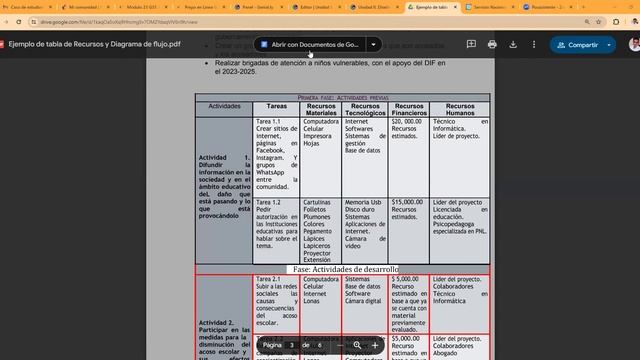
Task: Reload the page in browser
Action: pyautogui.click(x=19, y=22)
